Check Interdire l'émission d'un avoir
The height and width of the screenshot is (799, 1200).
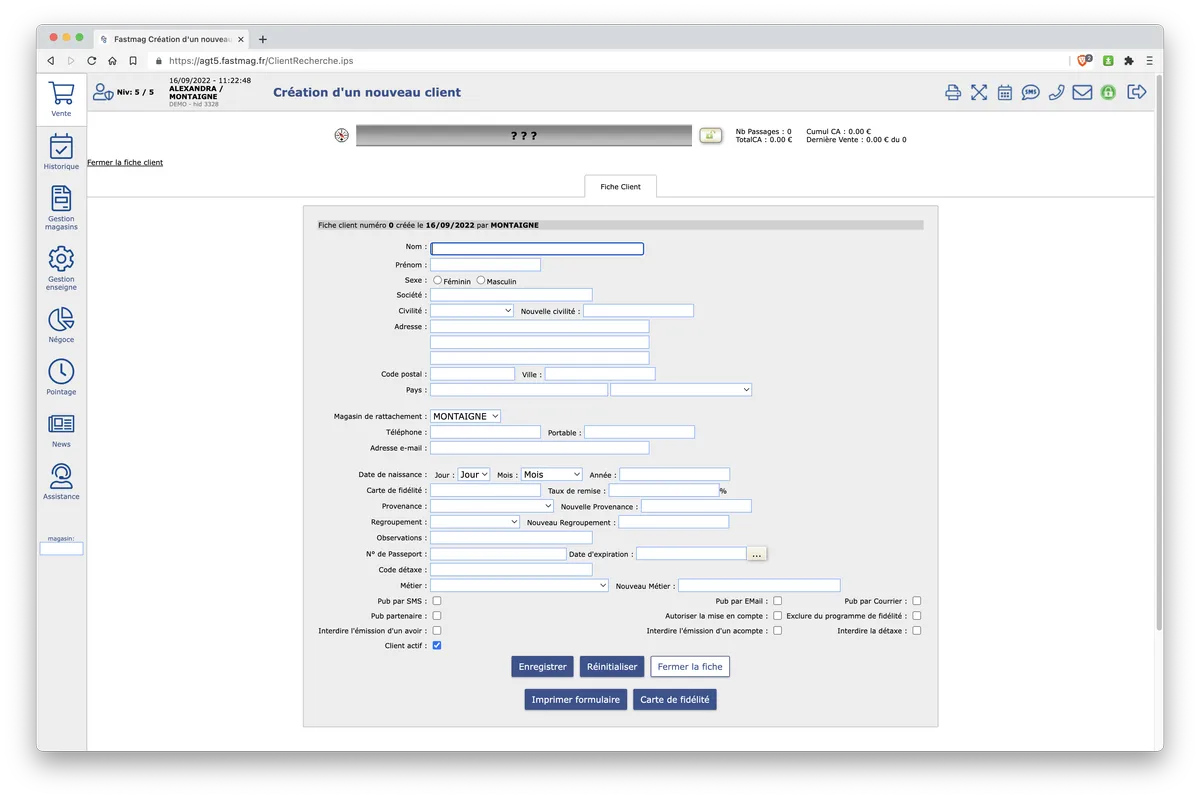[x=437, y=631]
